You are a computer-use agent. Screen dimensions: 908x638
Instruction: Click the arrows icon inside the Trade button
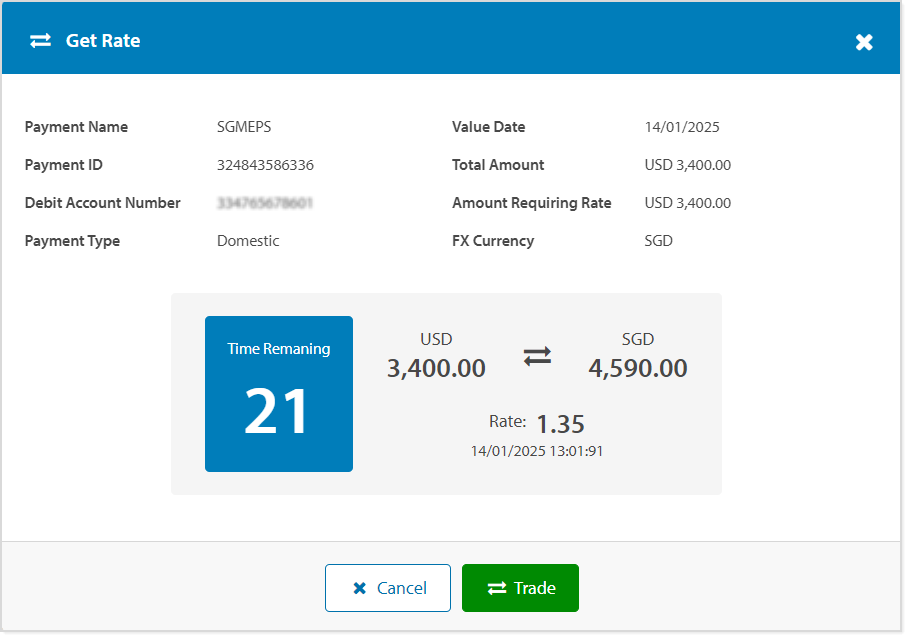click(x=497, y=588)
